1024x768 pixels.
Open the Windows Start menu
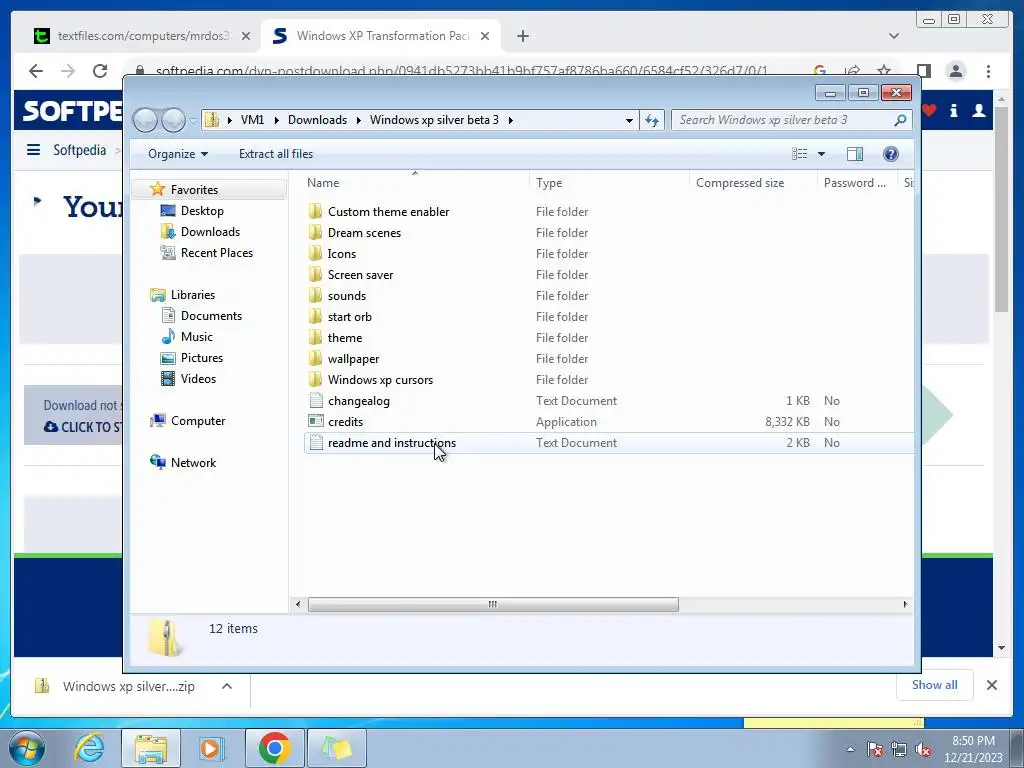27,748
